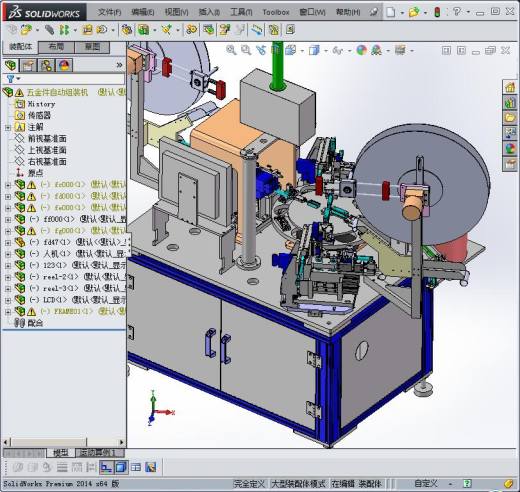
Task: Click the Insert Components toolbar icon
Action: pos(26,30)
